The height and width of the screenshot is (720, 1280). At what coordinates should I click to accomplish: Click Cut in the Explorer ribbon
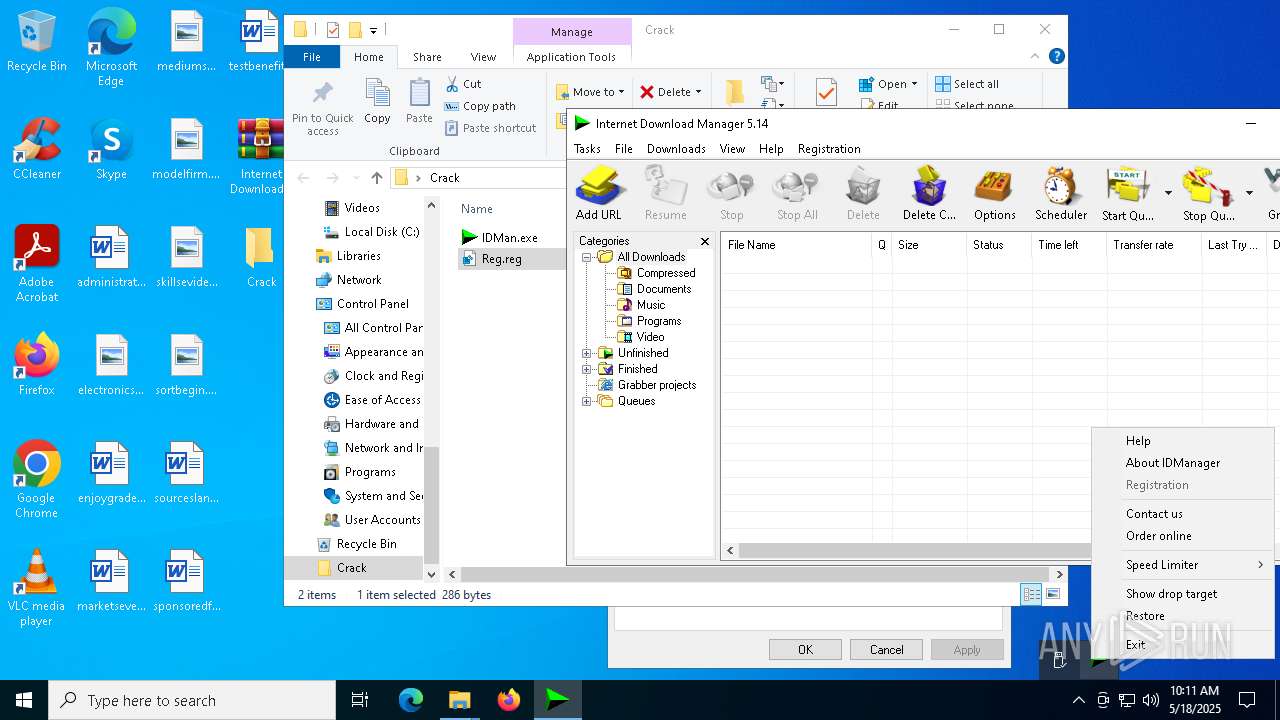pyautogui.click(x=463, y=84)
